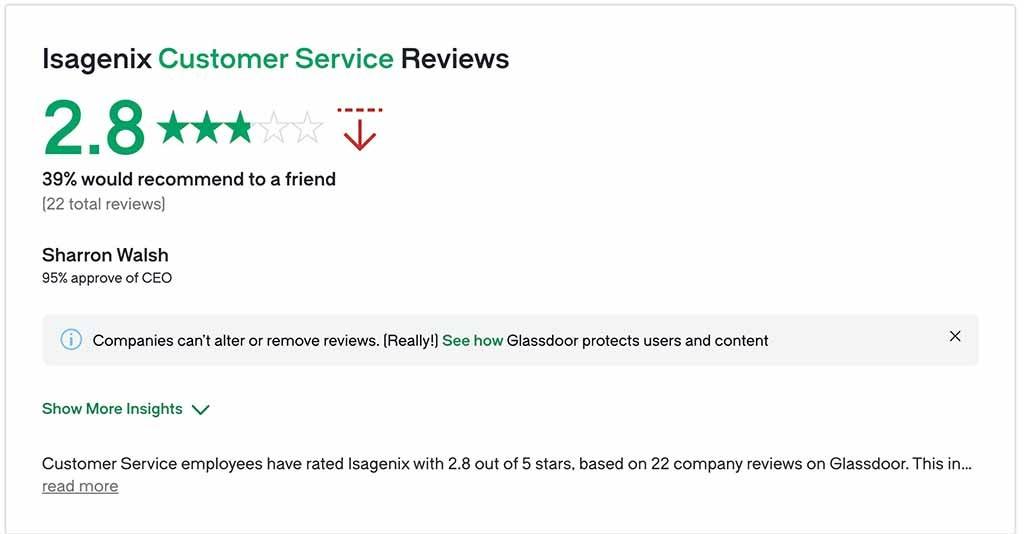The width and height of the screenshot is (1024, 534).
Task: Follow the See how link
Action: 472,341
